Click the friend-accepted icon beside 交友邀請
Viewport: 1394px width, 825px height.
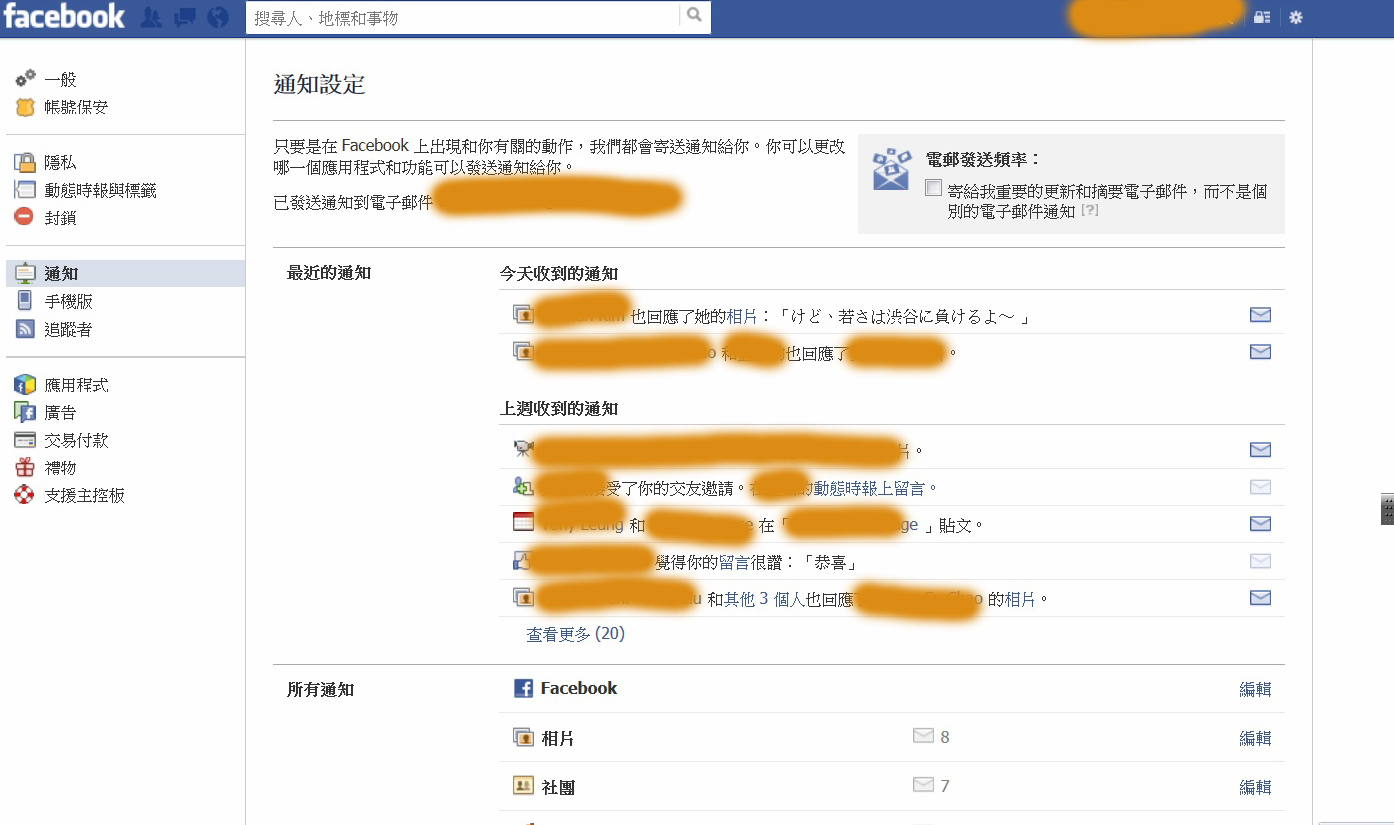click(523, 487)
